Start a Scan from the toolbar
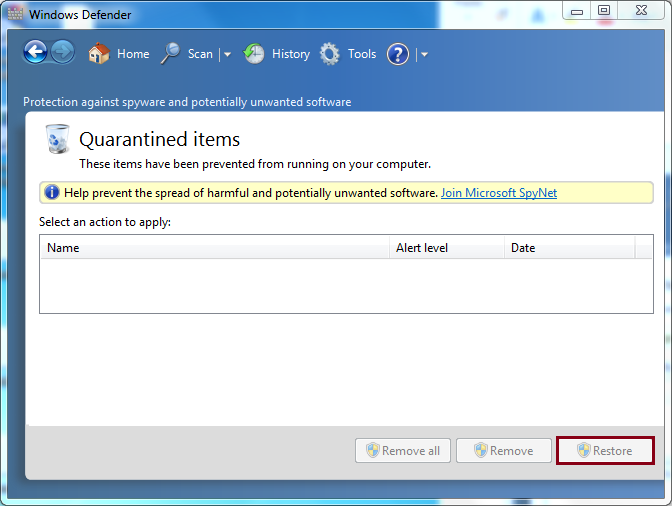Viewport: 672px width, 506px height. pos(200,54)
